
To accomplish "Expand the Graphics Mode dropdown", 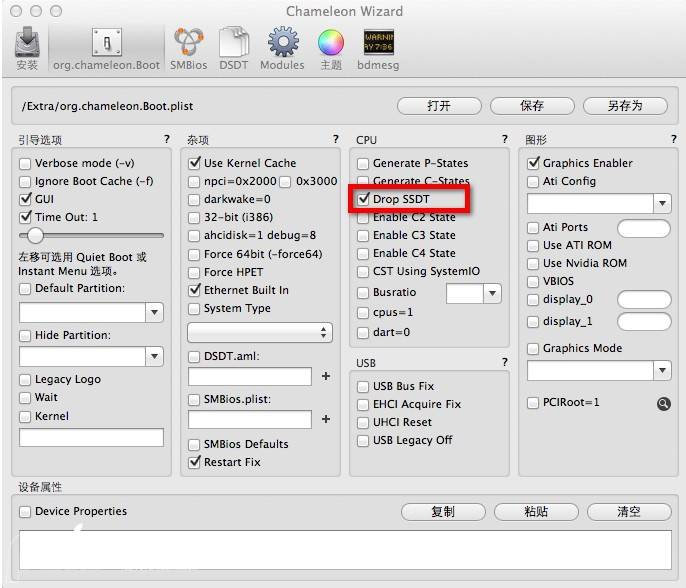I will pyautogui.click(x=661, y=371).
